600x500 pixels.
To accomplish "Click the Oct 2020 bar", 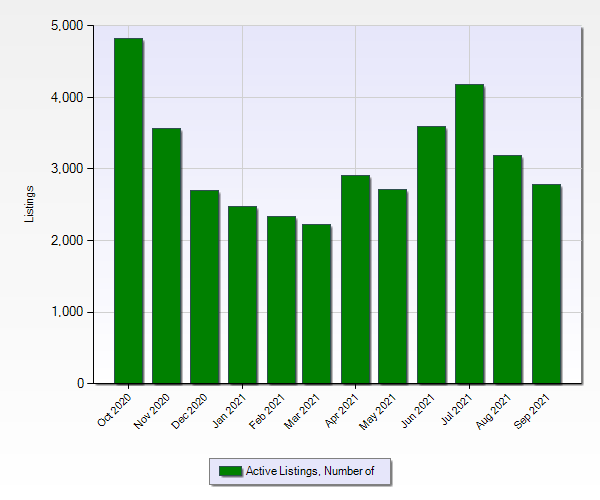I will pyautogui.click(x=128, y=211).
